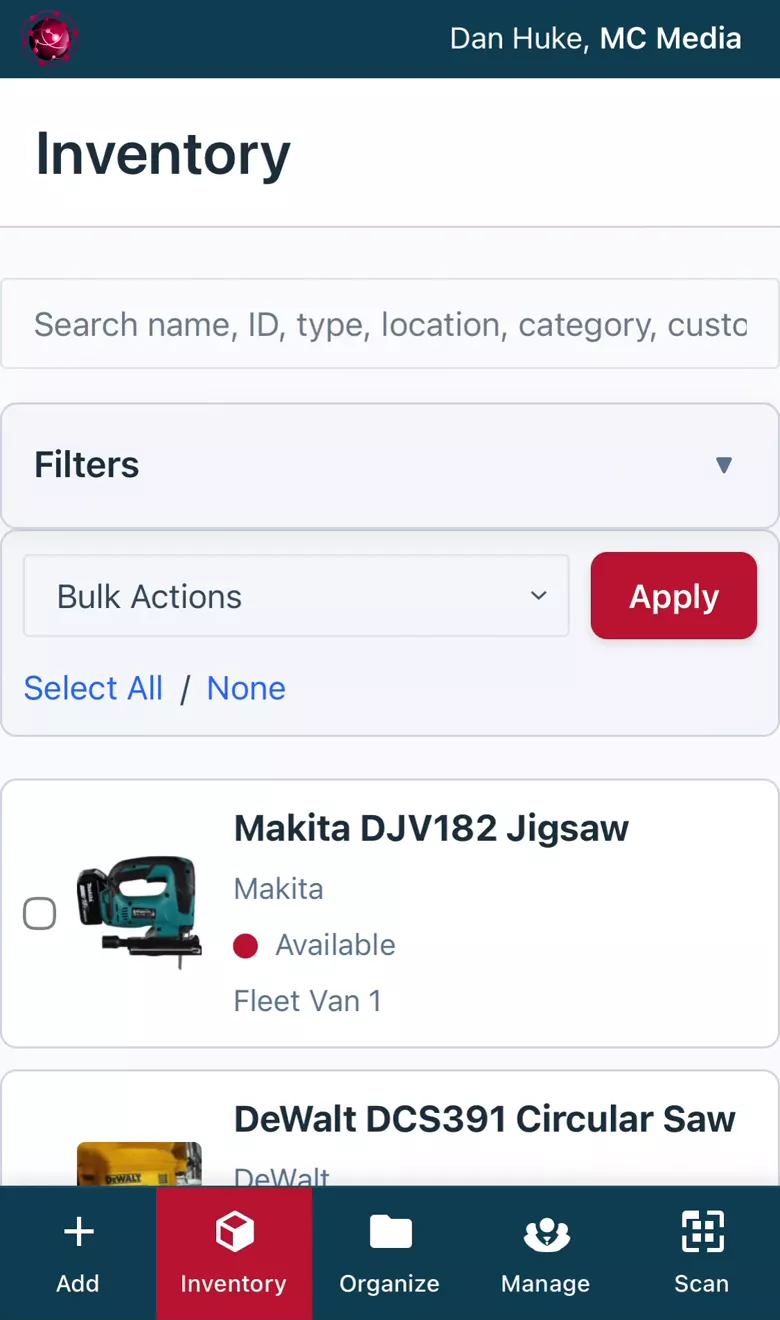Open the DeWalt circular saw thumbnail
This screenshot has height=1320, width=780.
coord(139,1164)
